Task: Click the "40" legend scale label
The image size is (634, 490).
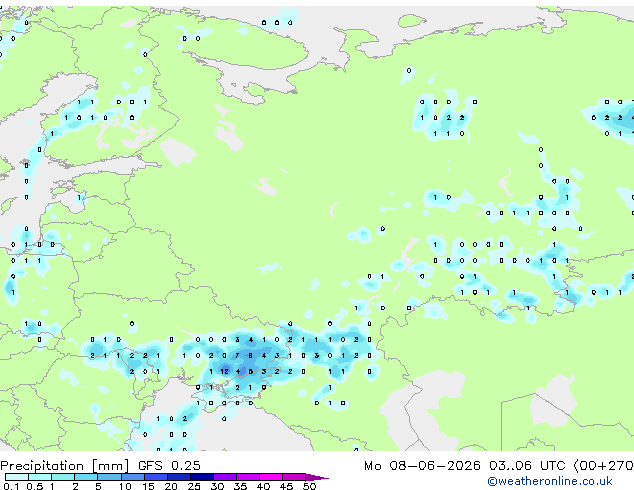Action: (x=263, y=486)
